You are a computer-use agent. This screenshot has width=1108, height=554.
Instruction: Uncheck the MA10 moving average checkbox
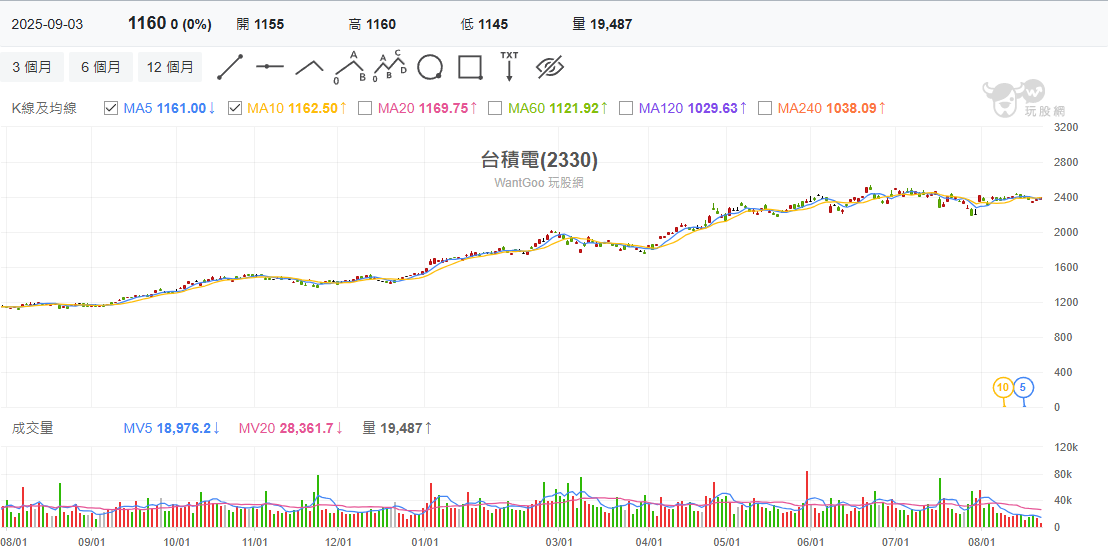coord(235,108)
